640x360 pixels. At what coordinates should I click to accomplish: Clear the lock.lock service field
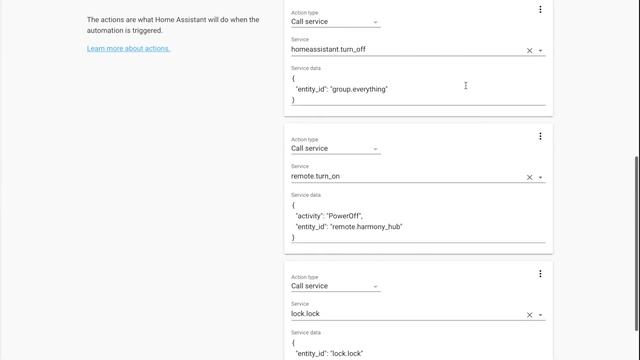pos(529,315)
